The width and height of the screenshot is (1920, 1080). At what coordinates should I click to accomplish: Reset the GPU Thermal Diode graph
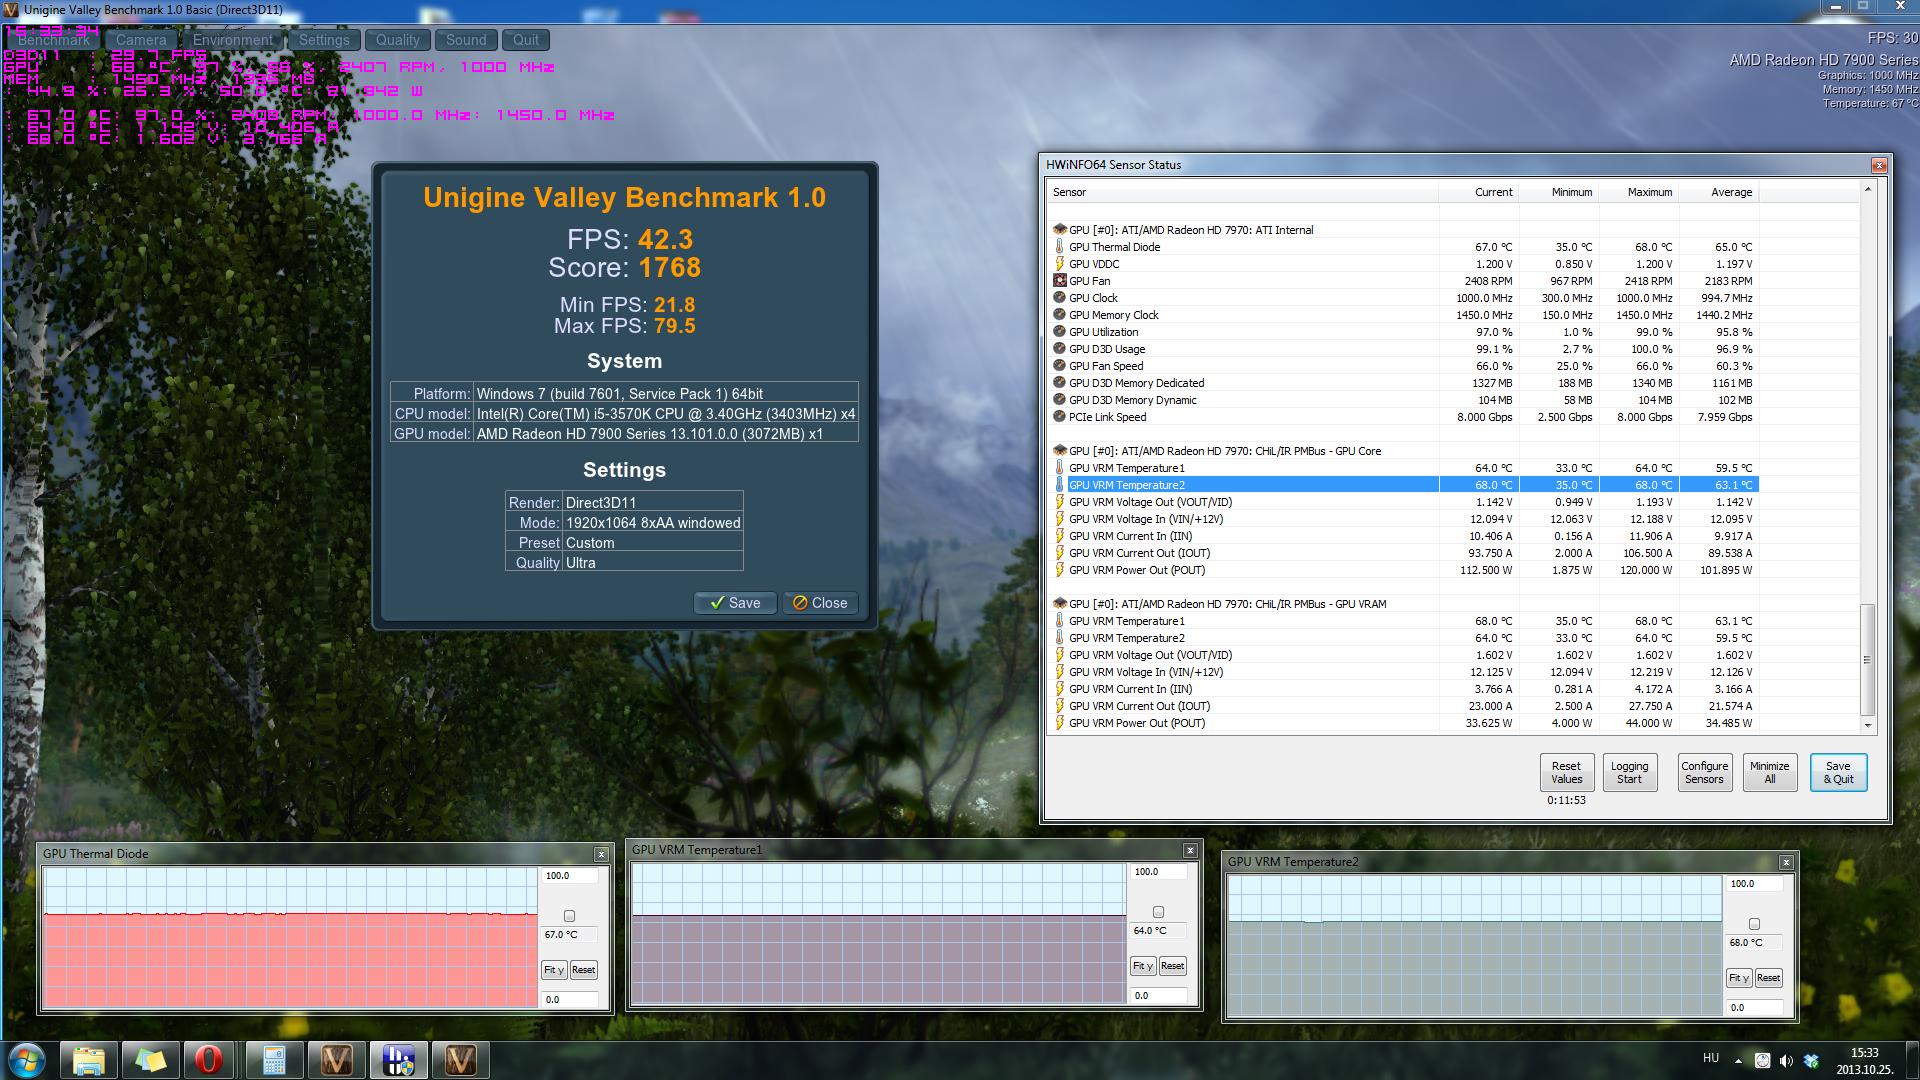[583, 970]
